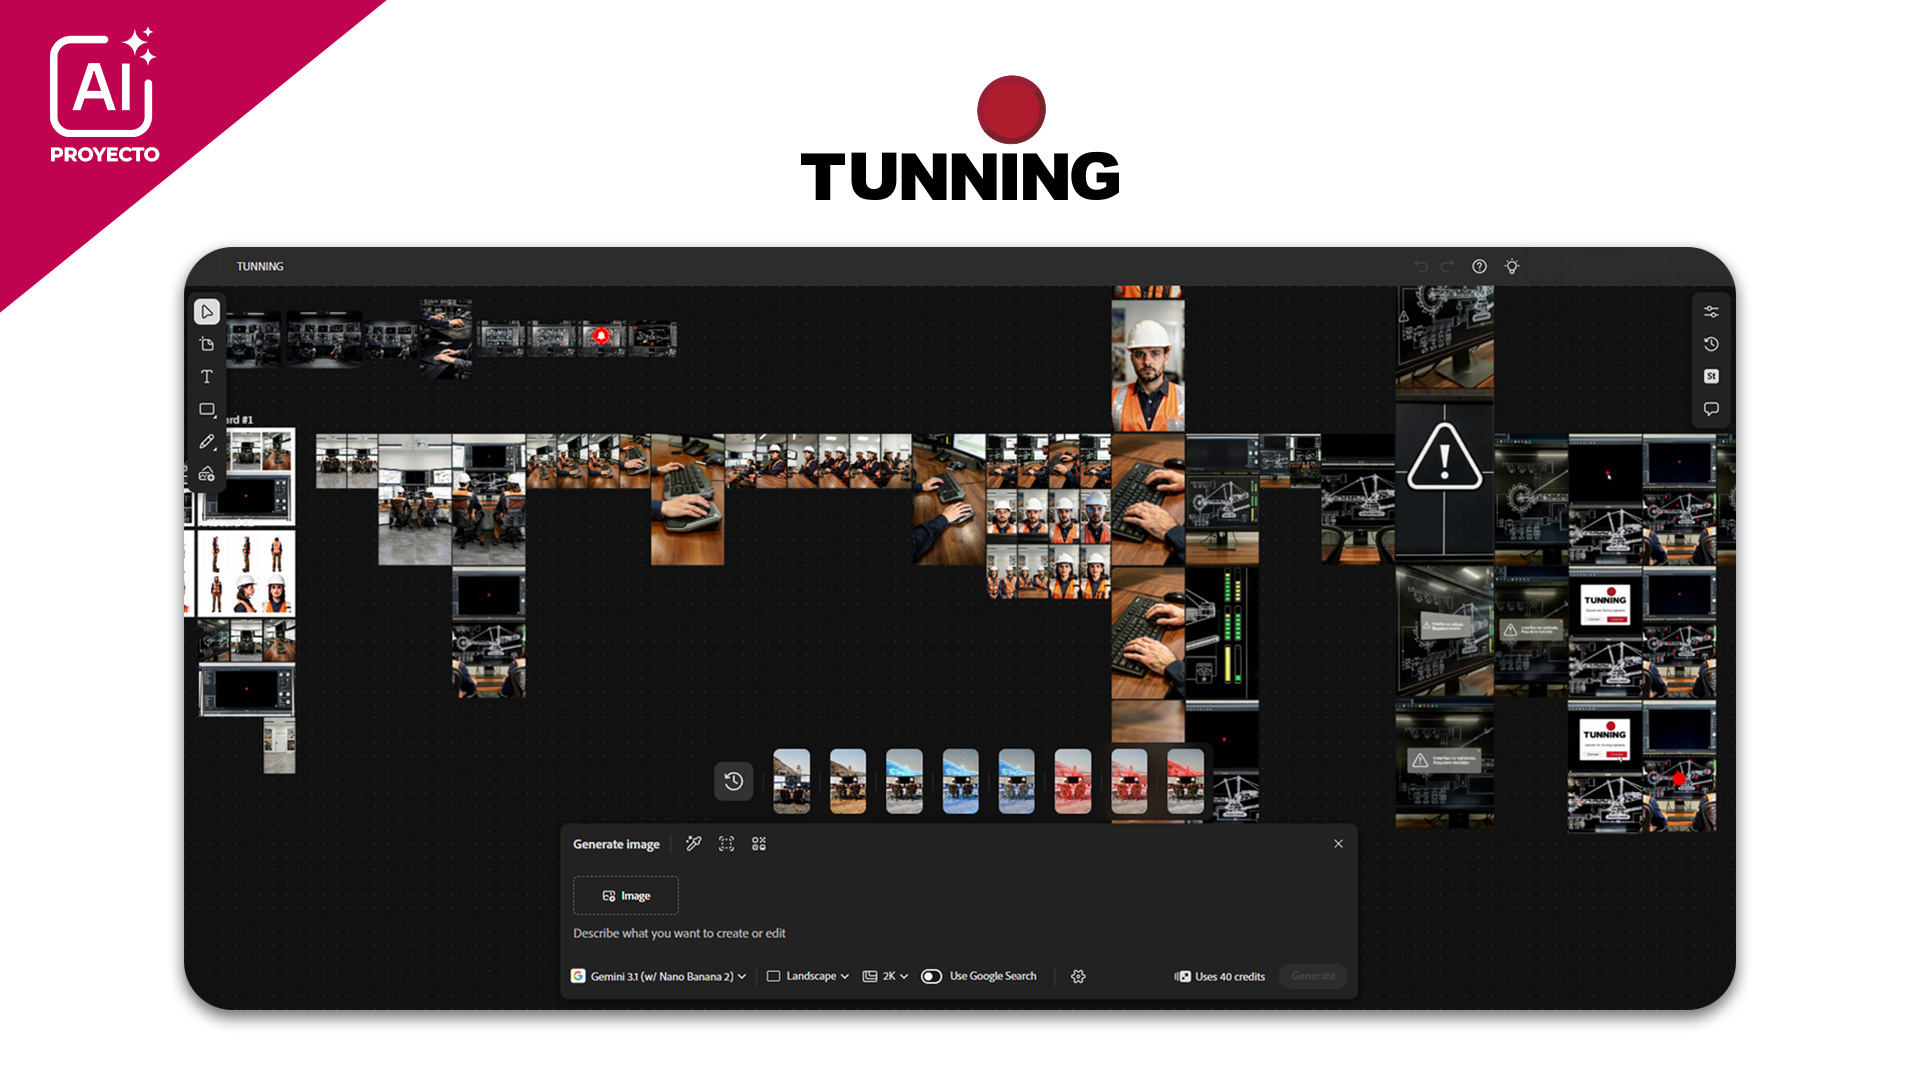The image size is (1920, 1080).
Task: Select the Text tool
Action: coord(207,377)
